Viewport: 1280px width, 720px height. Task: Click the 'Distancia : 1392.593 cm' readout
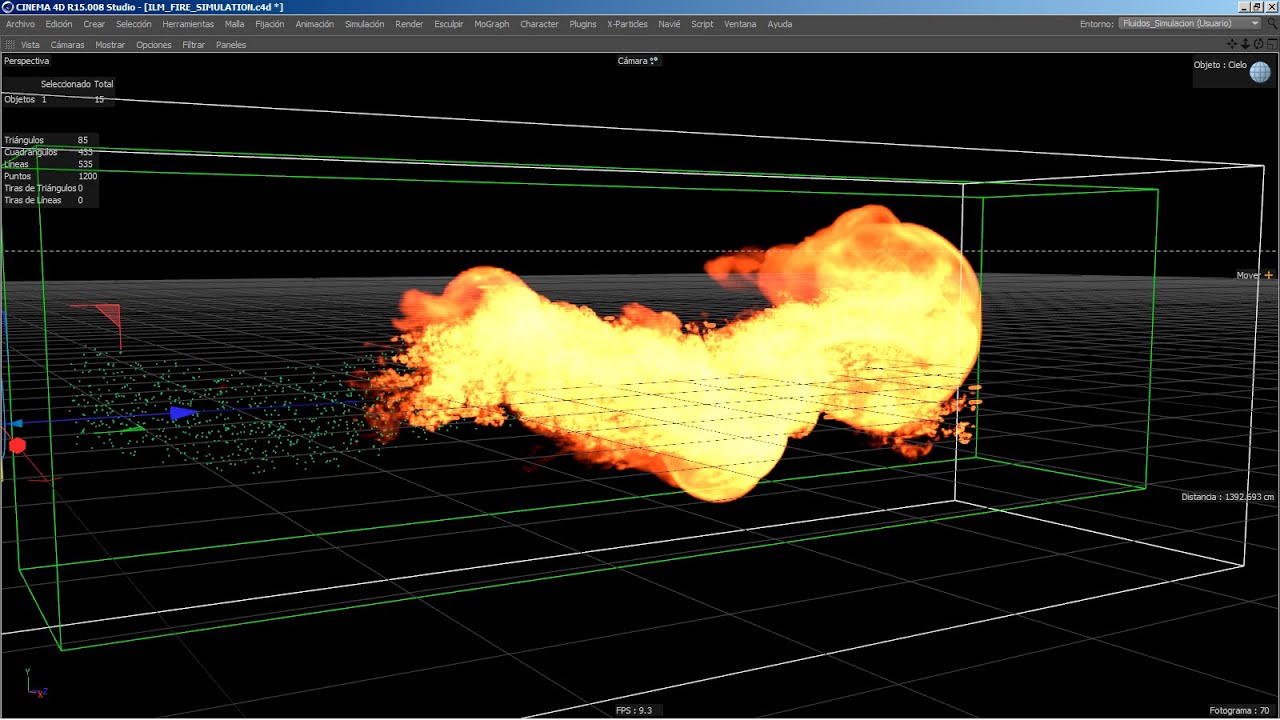coord(1227,497)
